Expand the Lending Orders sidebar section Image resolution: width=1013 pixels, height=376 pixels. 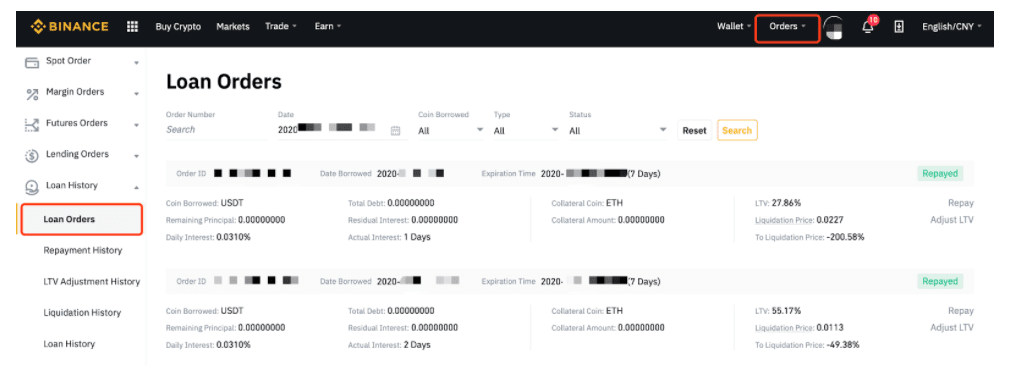tap(136, 156)
